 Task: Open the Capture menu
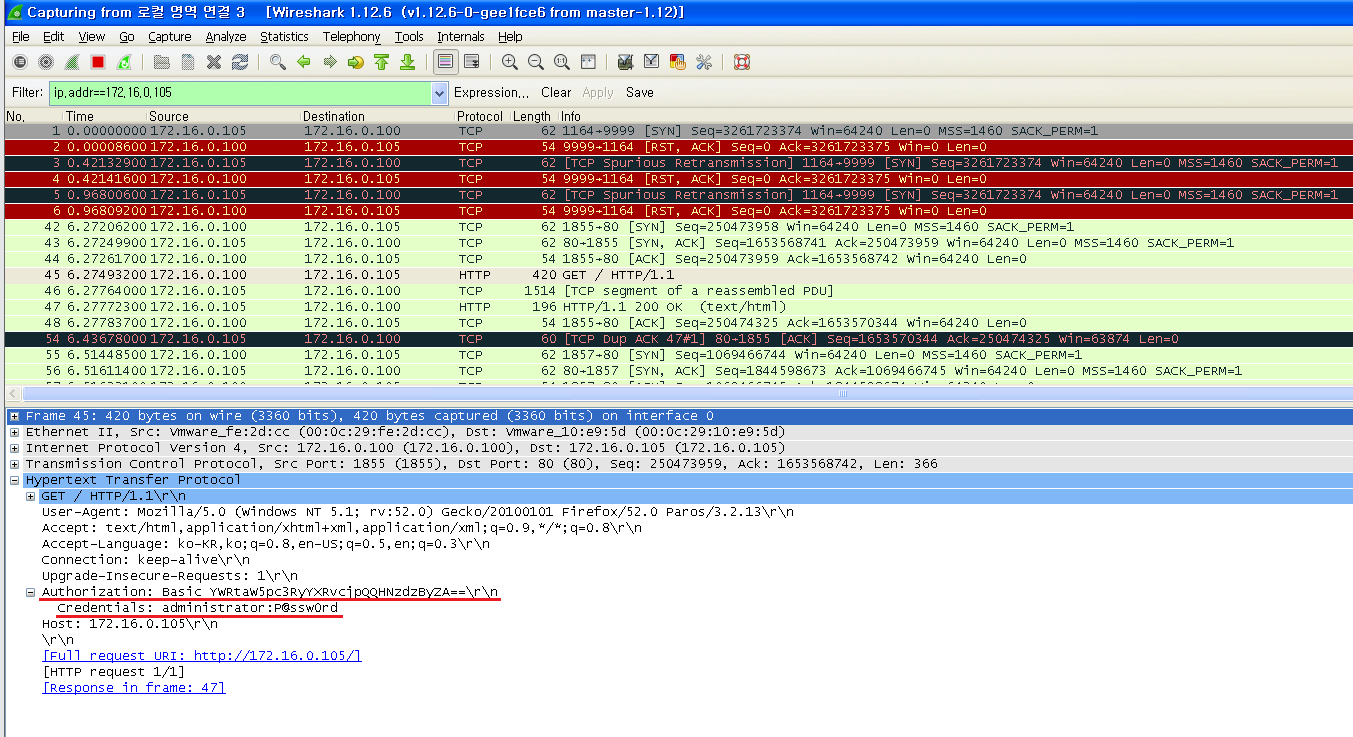pyautogui.click(x=170, y=36)
